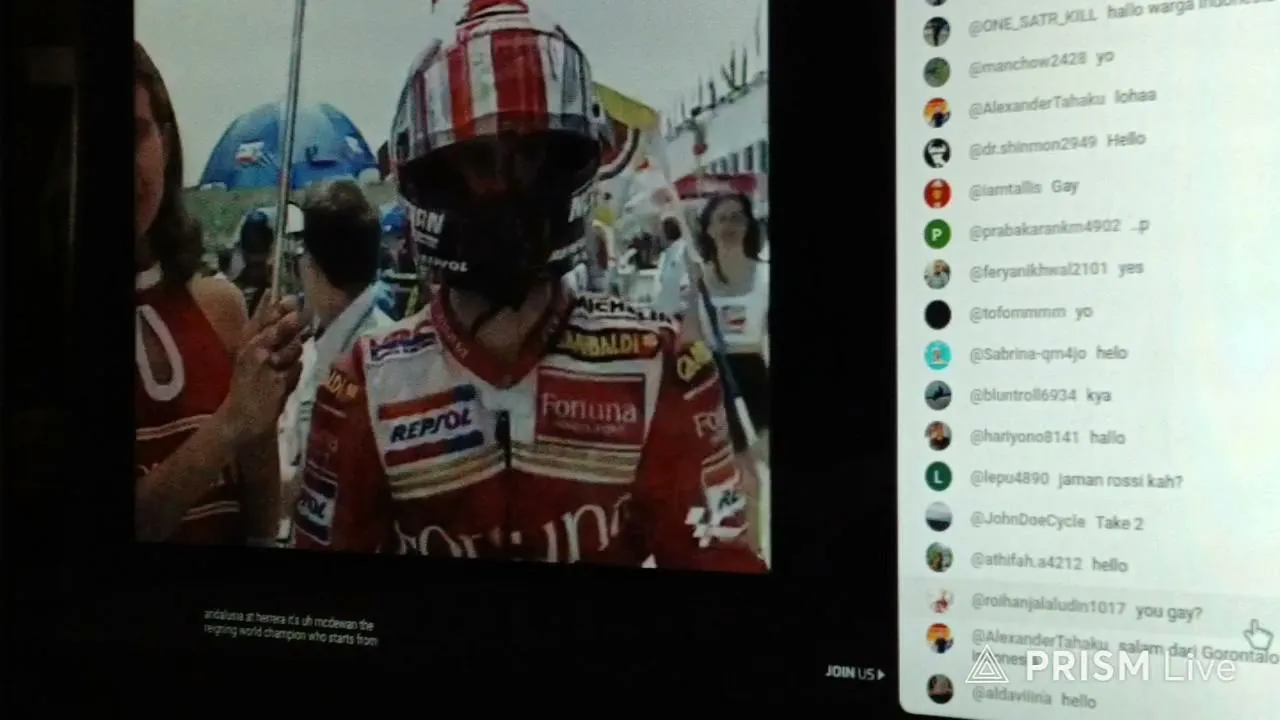
Task: Click the 'JOIN US' link below the video
Action: (855, 673)
